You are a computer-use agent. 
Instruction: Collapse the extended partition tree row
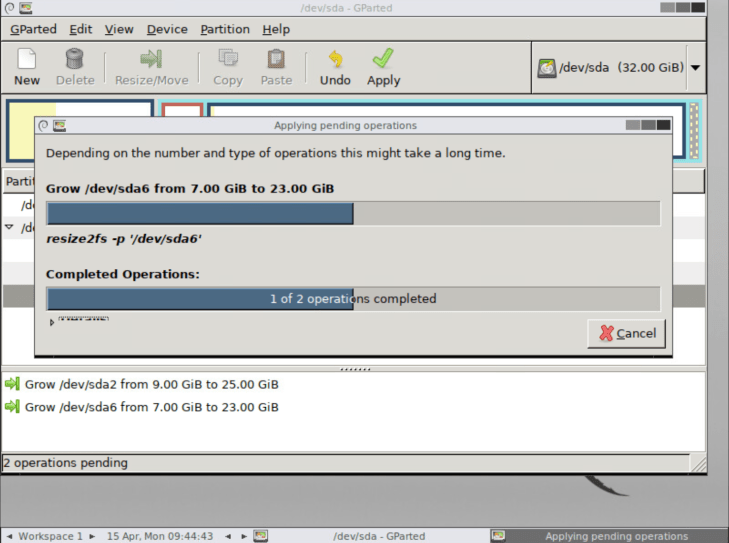point(9,227)
